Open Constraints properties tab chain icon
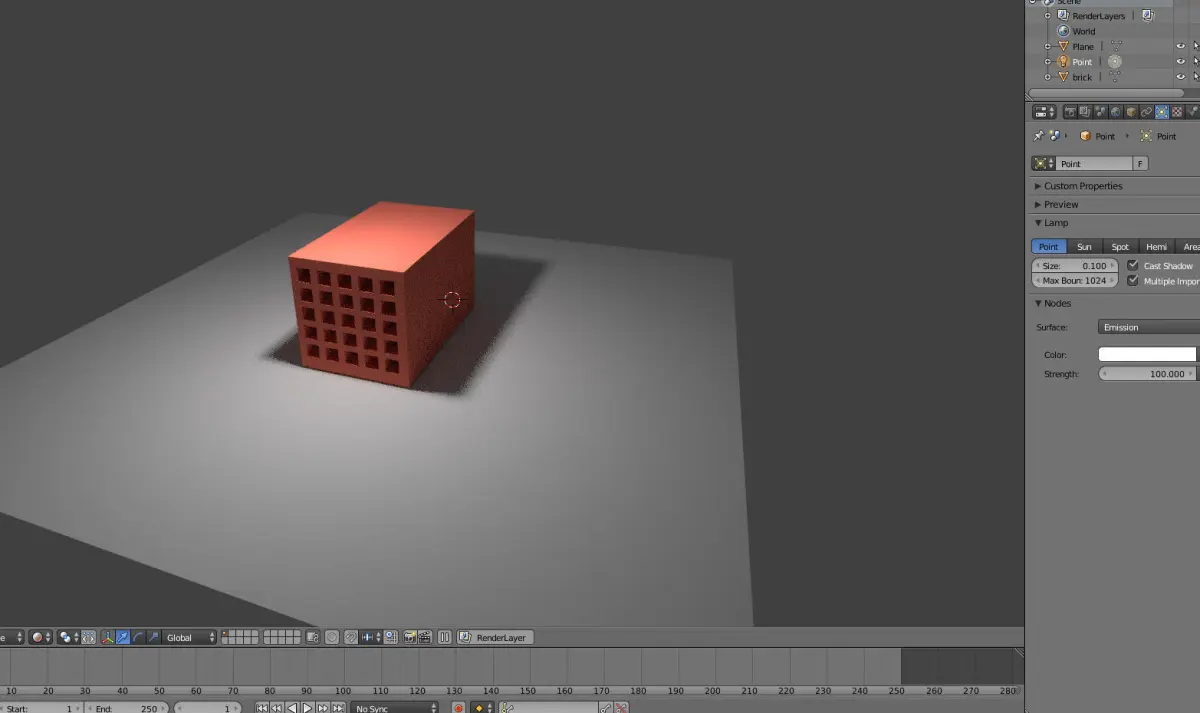The image size is (1200, 713). coord(1146,112)
